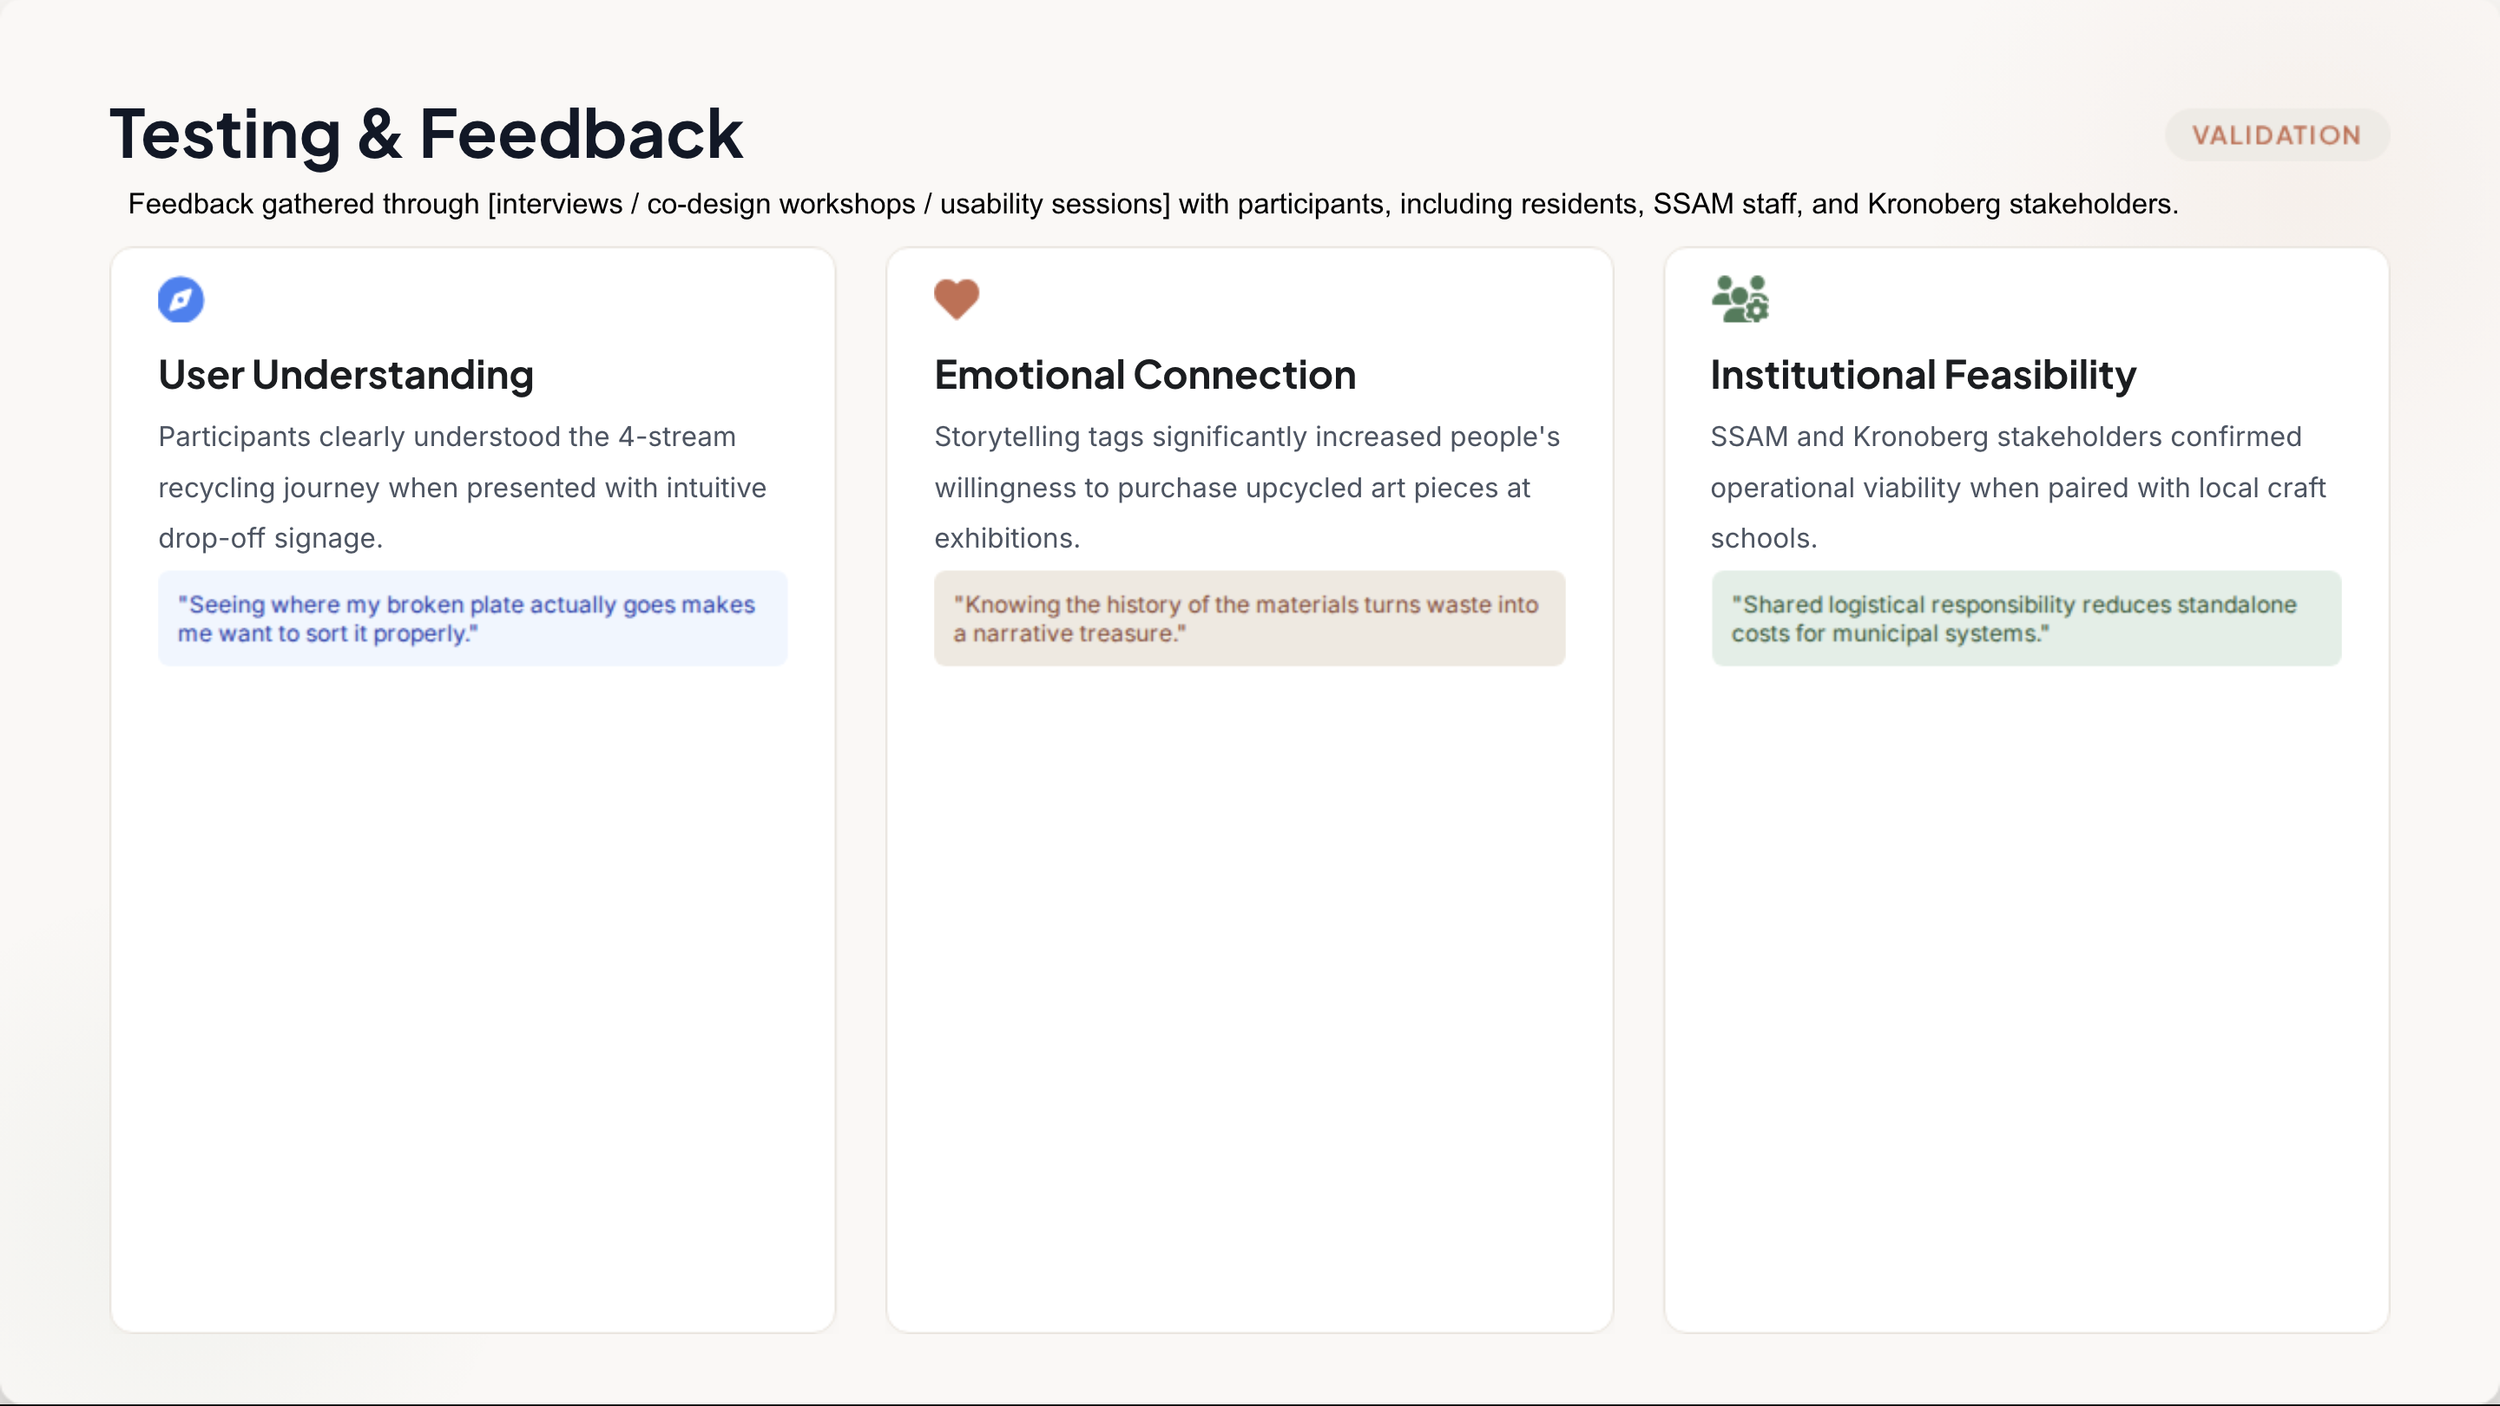This screenshot has width=2500, height=1406.
Task: Click the User Understanding heading
Action: pyautogui.click(x=346, y=375)
